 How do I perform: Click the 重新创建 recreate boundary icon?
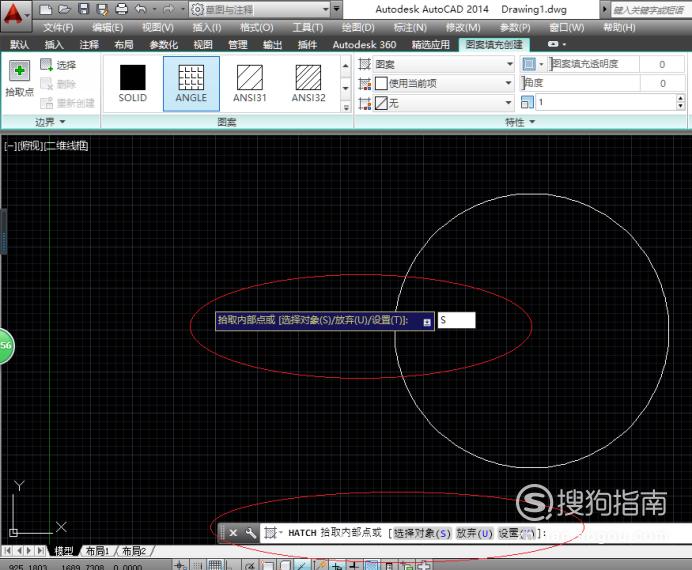tap(46, 103)
